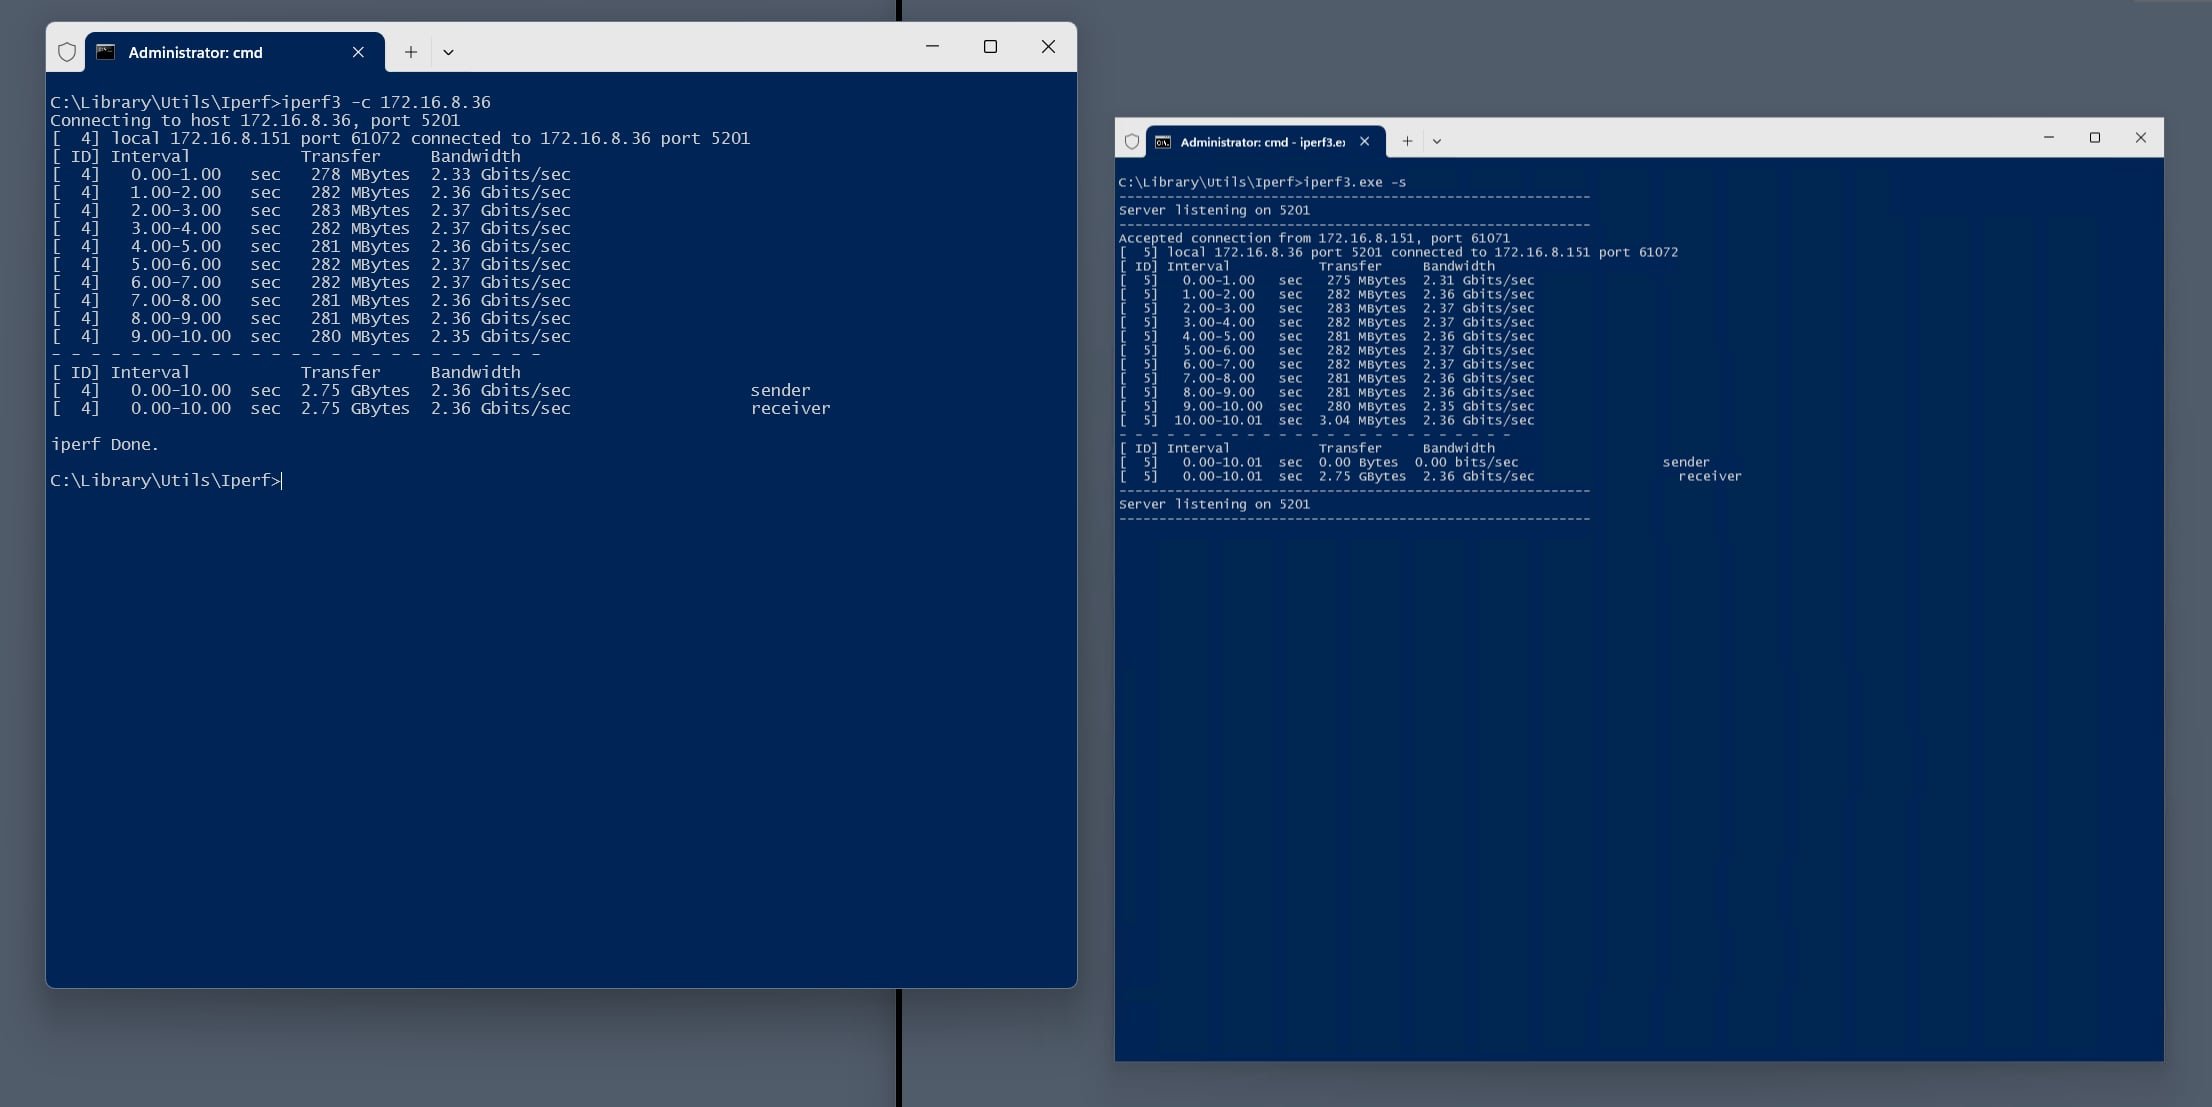Viewport: 2212px width, 1107px height.
Task: Close the right iperf3 terminal window
Action: [x=2141, y=137]
